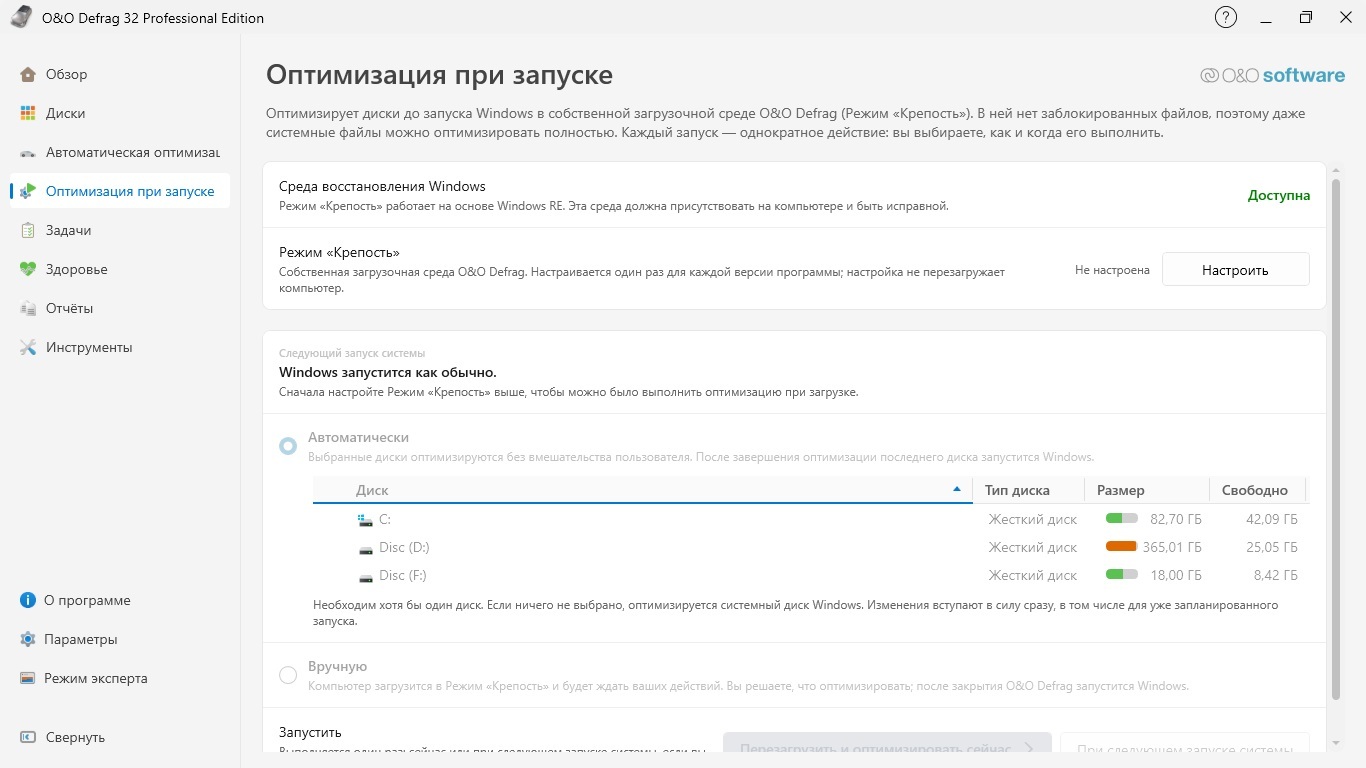The image size is (1366, 768).
Task: Click the Режим эксперта icon
Action: click(28, 678)
